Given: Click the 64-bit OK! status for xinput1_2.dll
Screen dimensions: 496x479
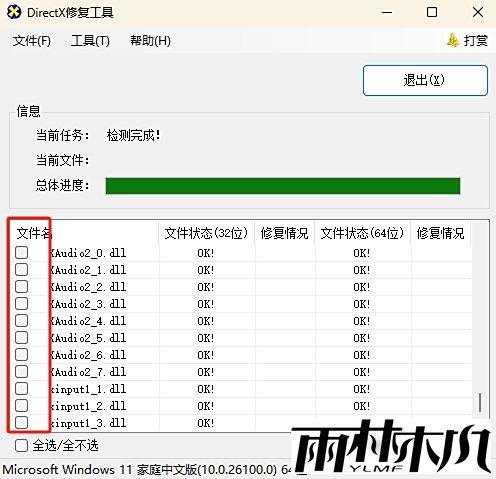Looking at the screenshot, I should [362, 406].
